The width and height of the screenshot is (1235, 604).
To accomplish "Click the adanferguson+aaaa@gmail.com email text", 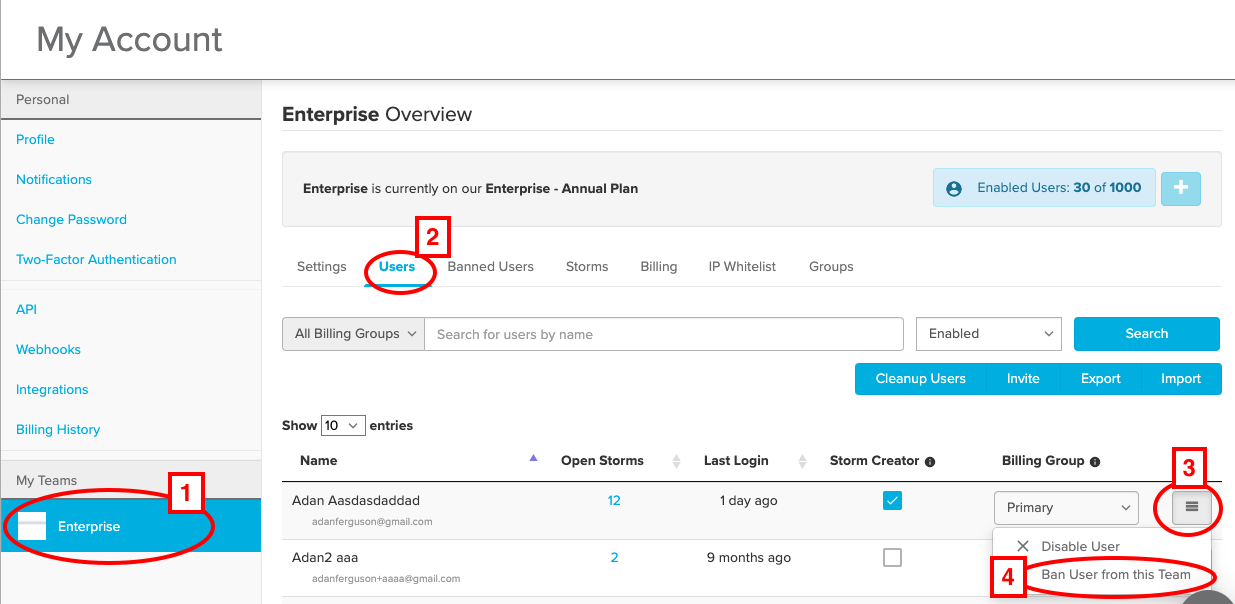I will click(x=386, y=579).
